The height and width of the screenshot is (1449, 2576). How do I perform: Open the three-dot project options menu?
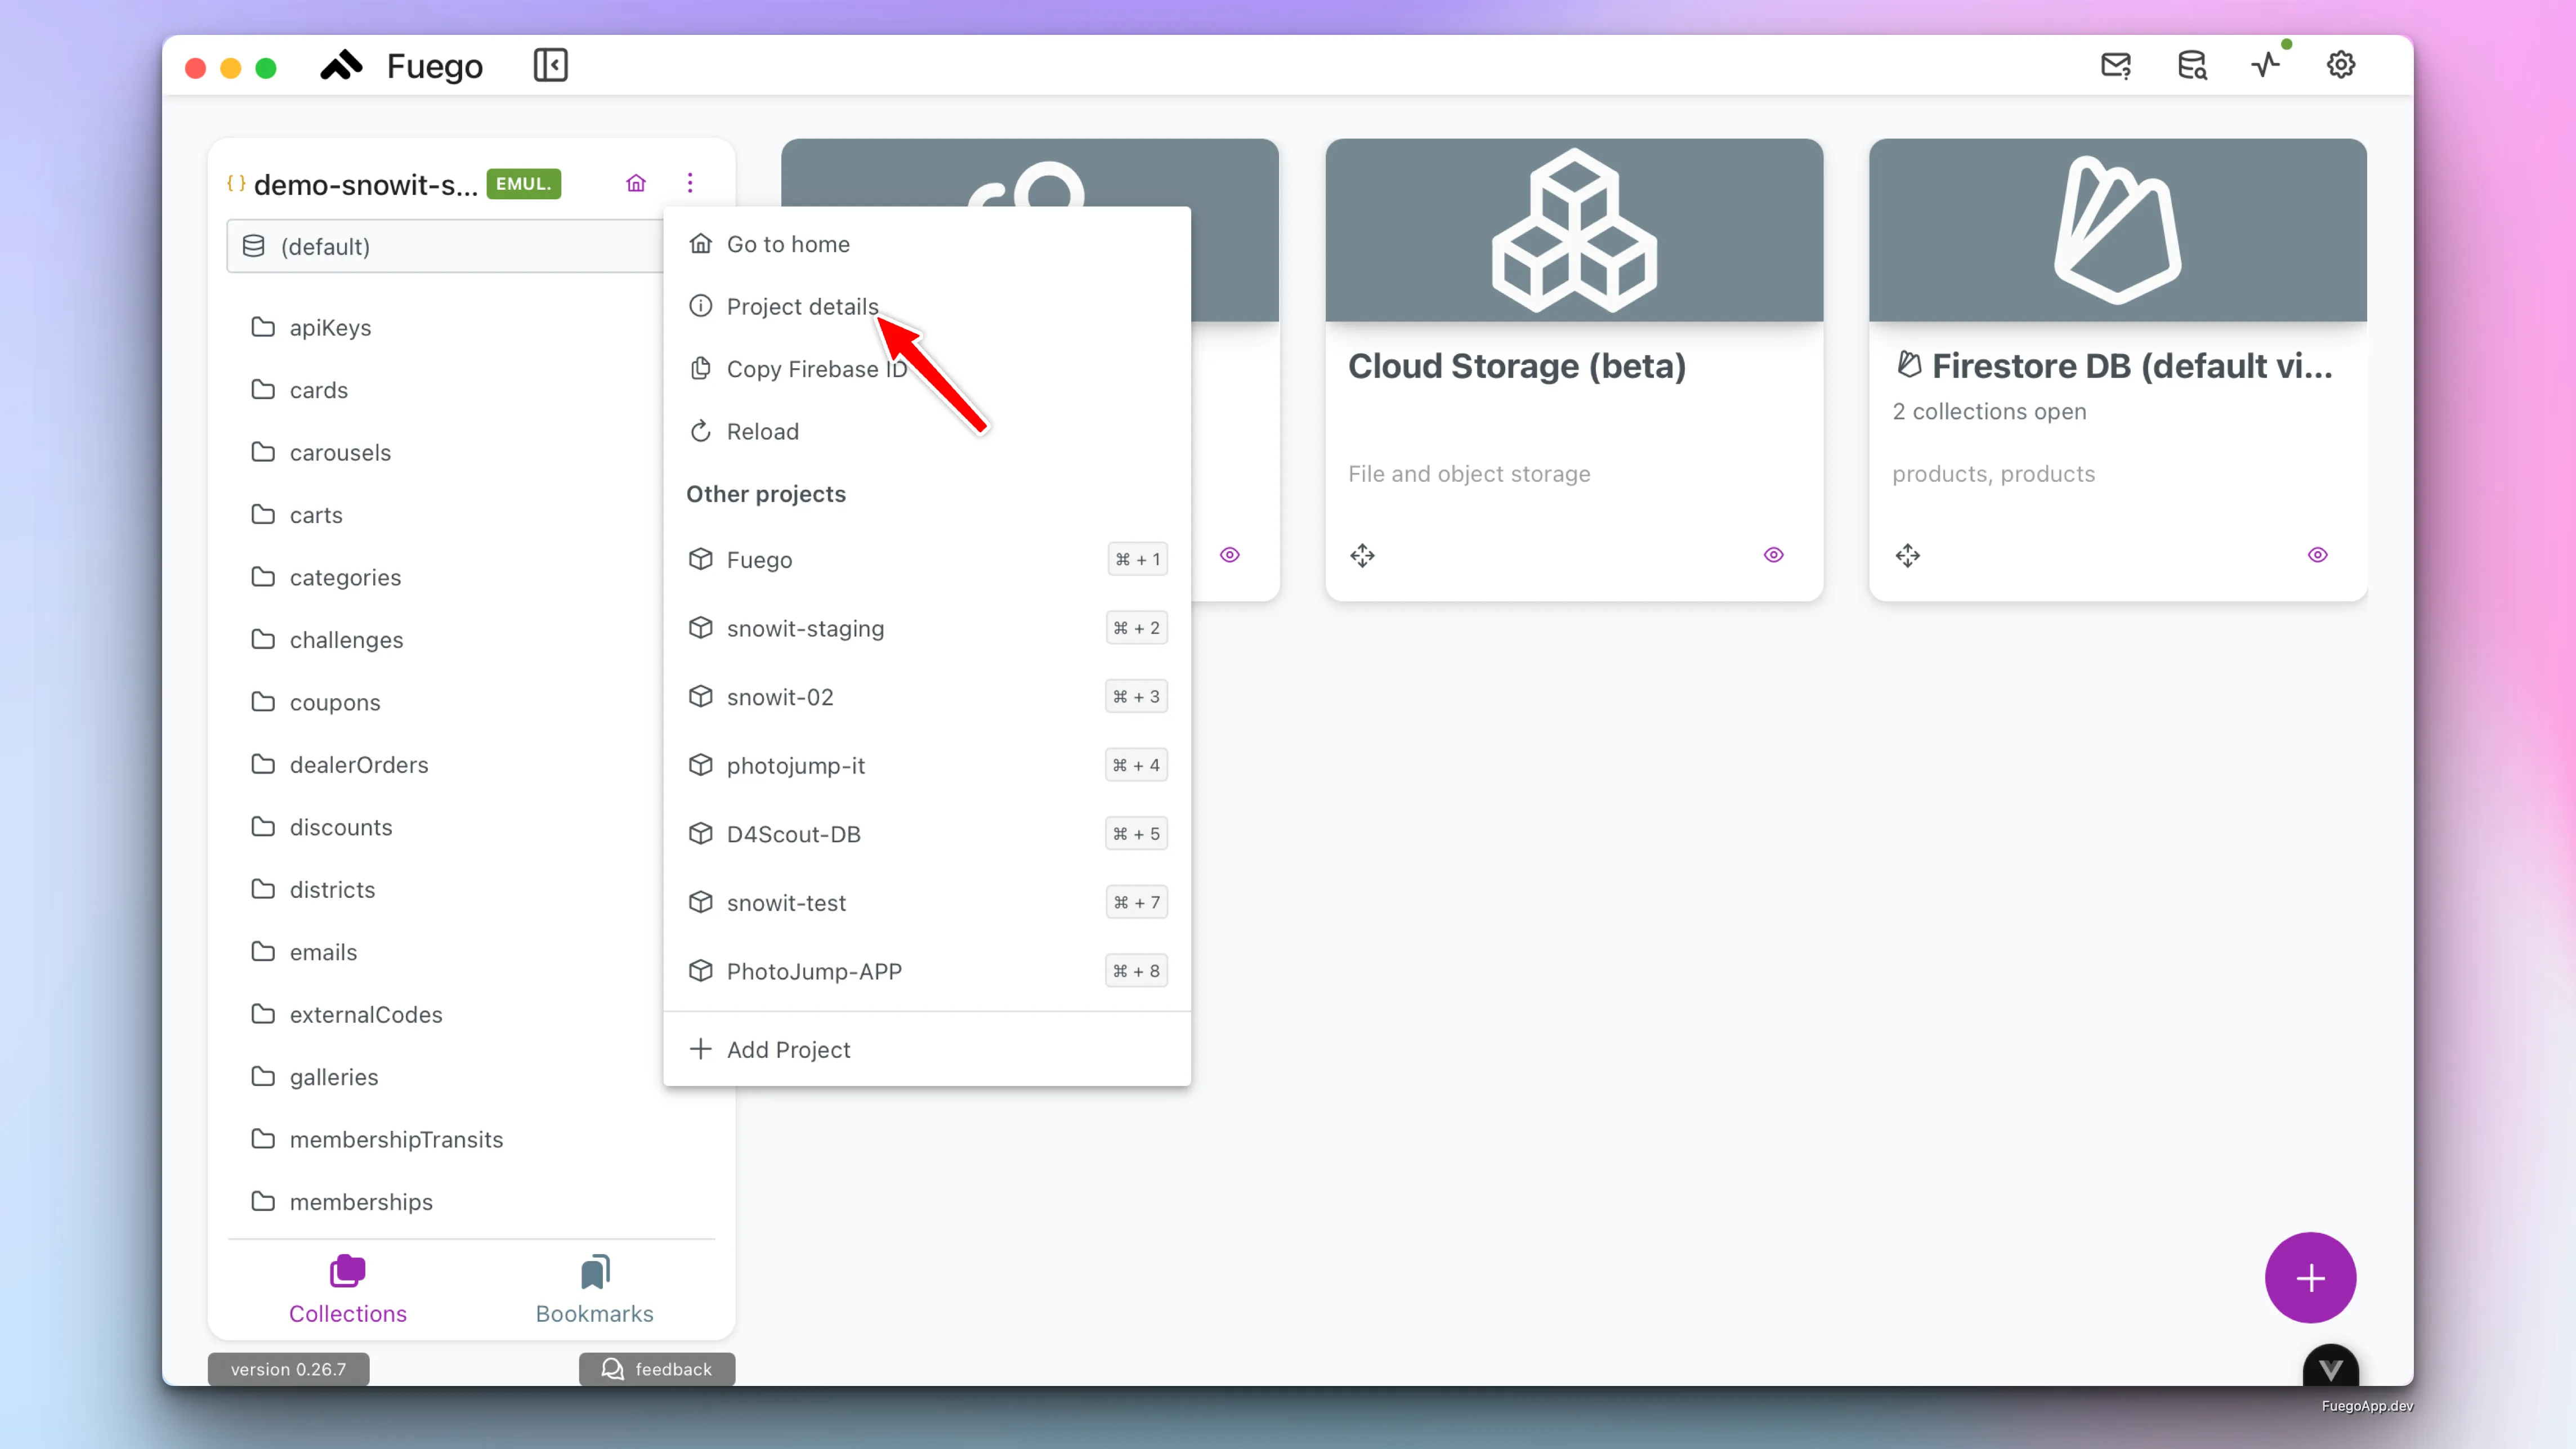coord(690,183)
